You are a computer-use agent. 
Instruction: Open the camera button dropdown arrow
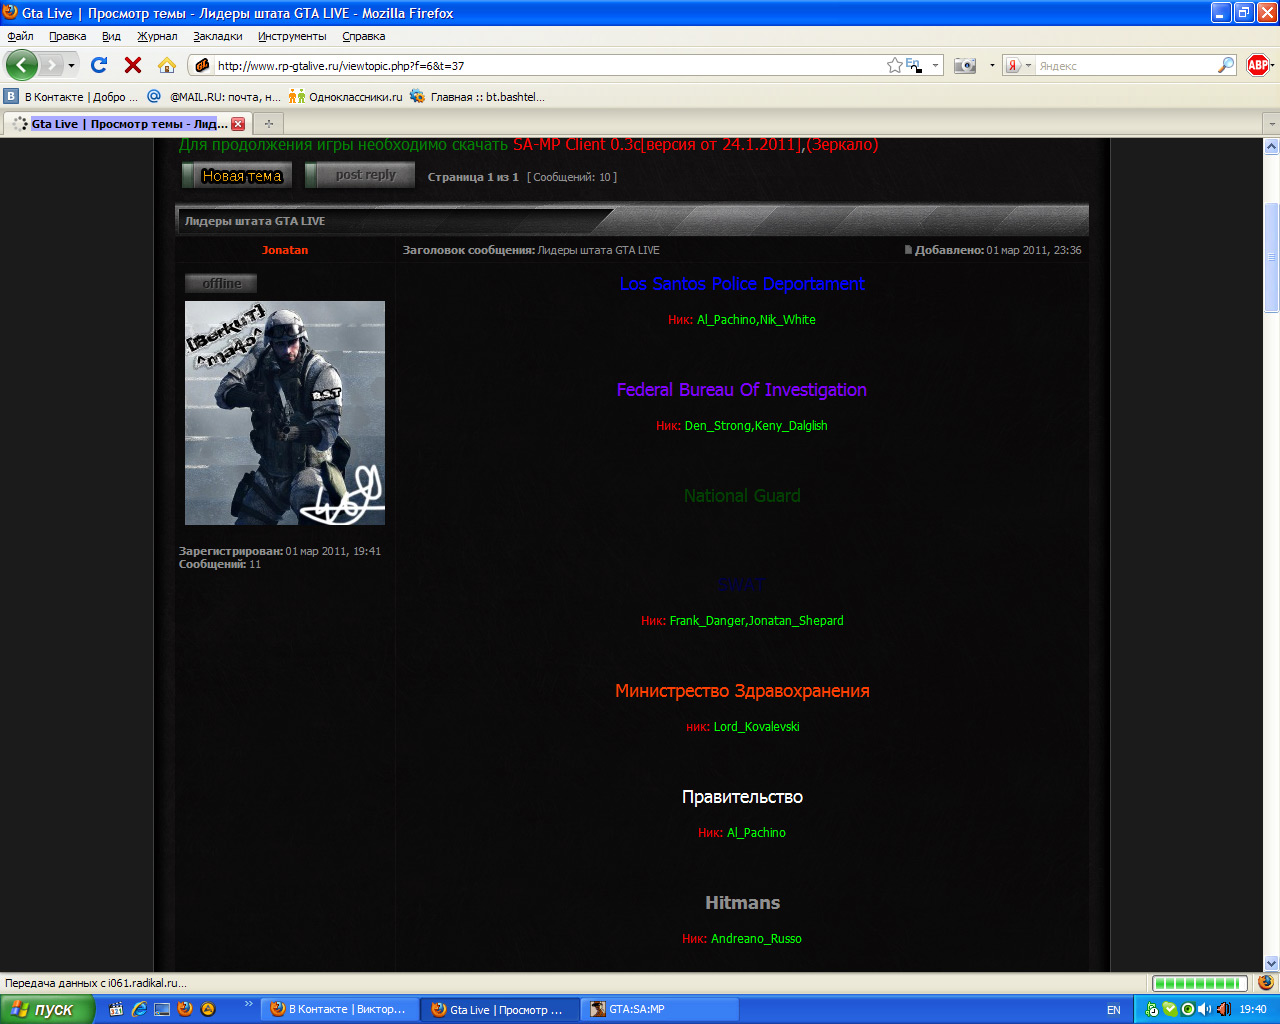tap(992, 65)
